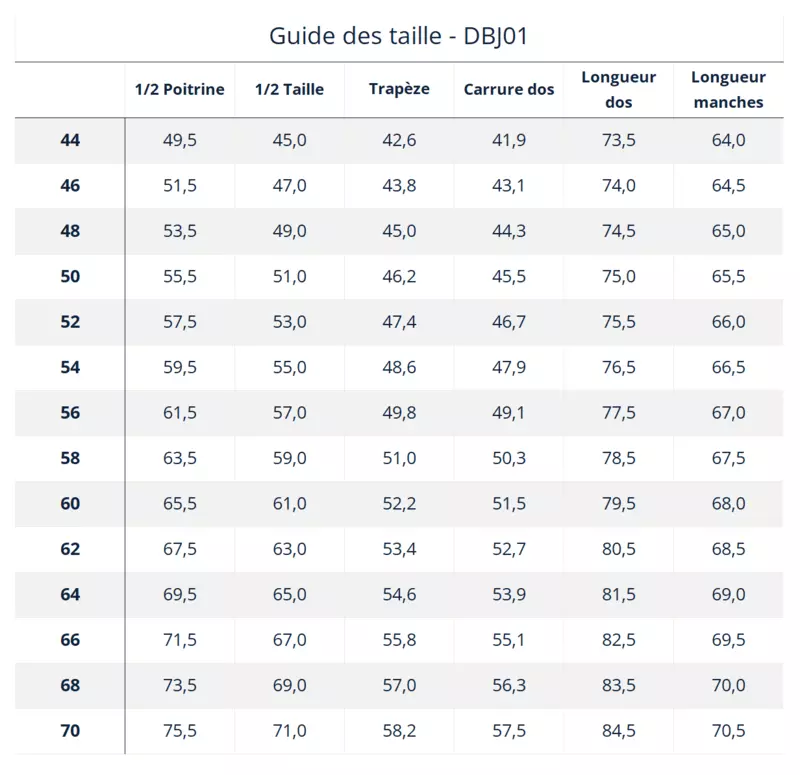Select the 1/2 Taille column header
The height and width of the screenshot is (775, 800).
click(x=289, y=89)
